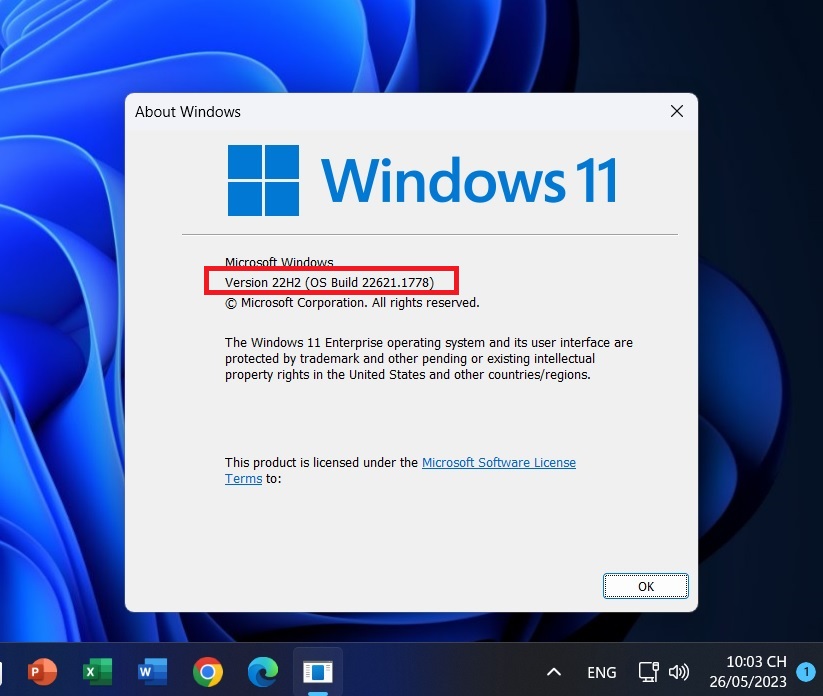
Task: Click the OK button in About Windows
Action: (646, 586)
